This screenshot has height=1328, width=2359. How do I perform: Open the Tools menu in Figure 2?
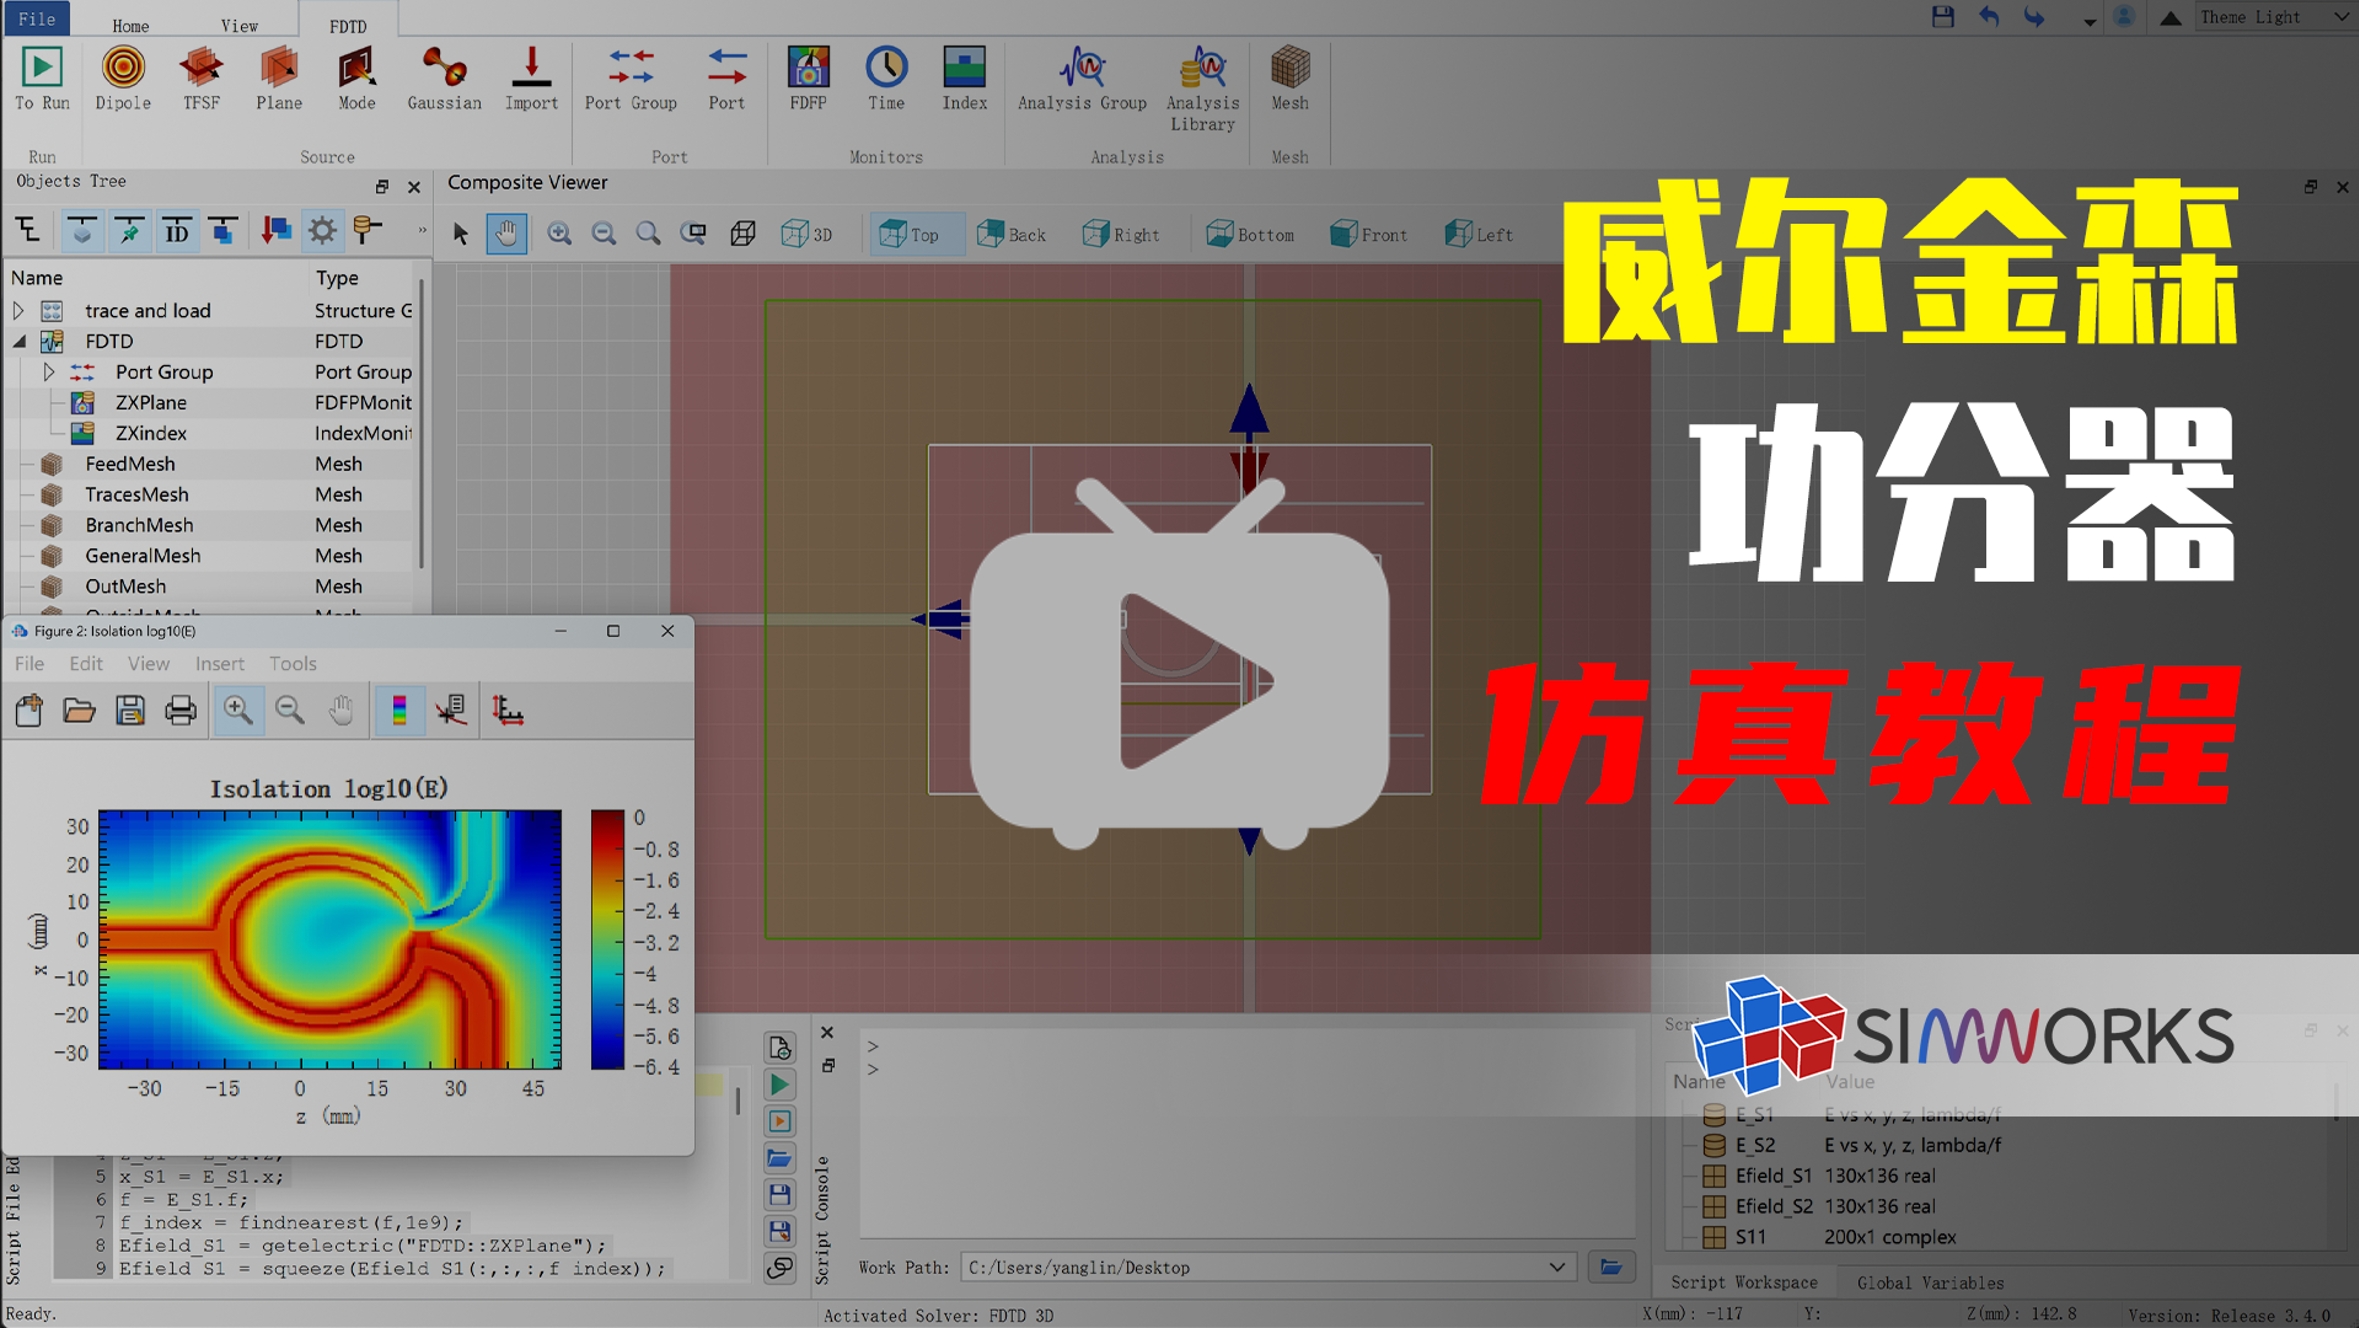click(x=292, y=664)
